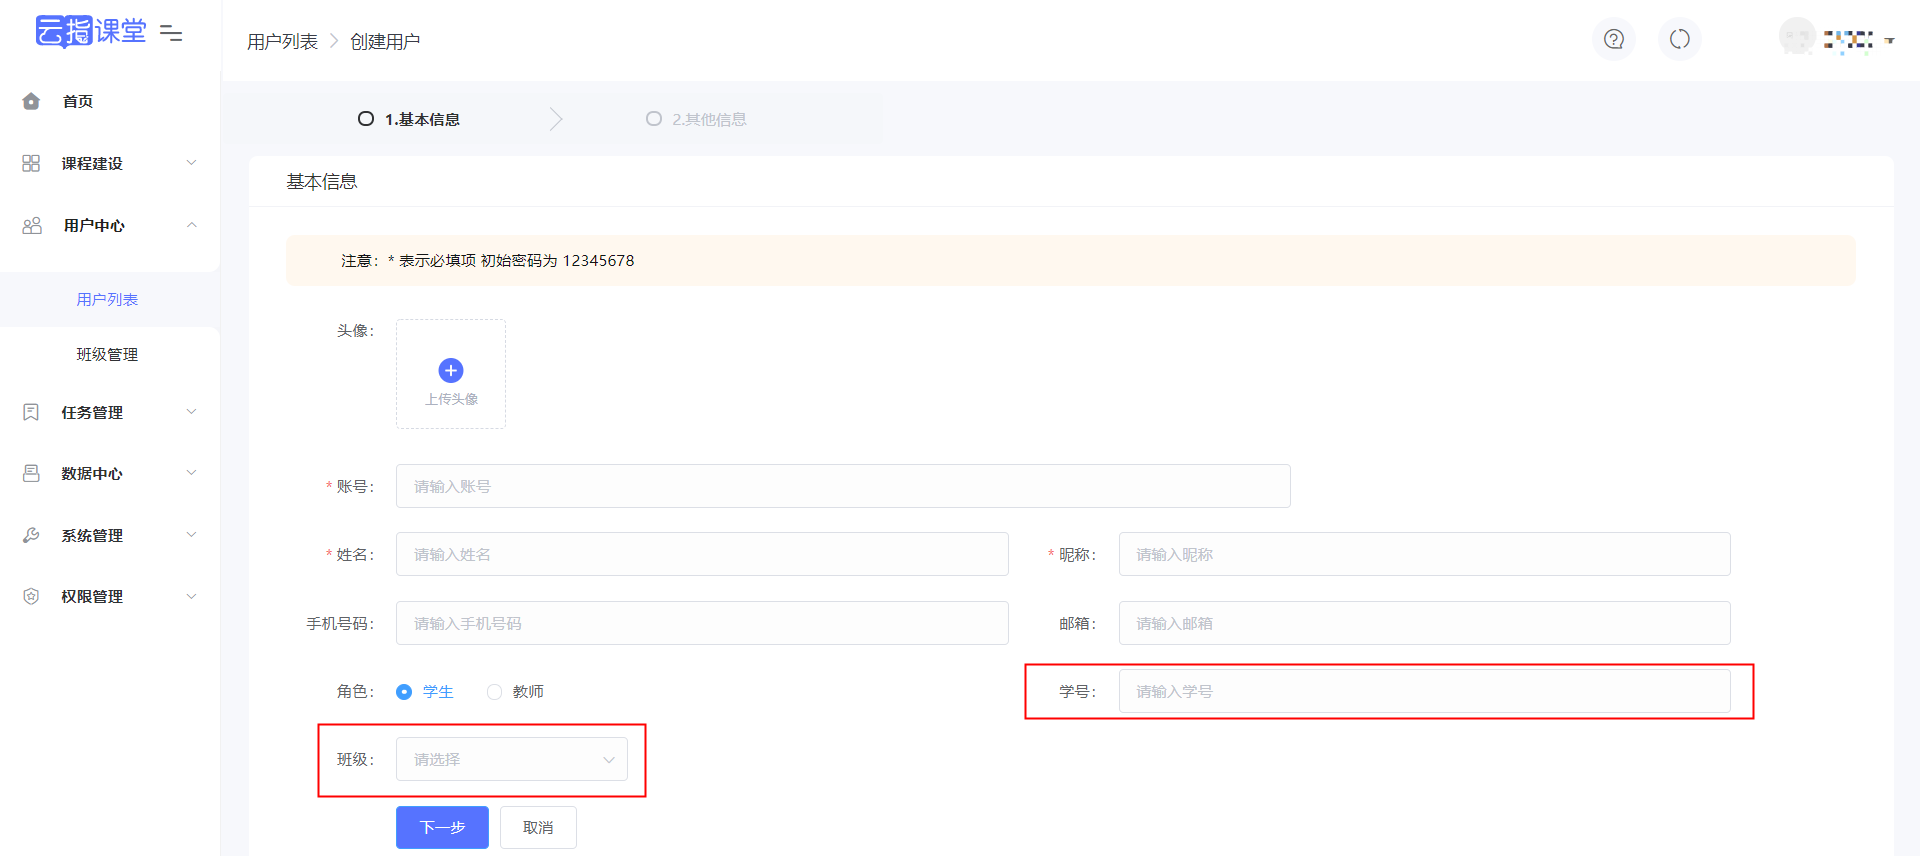
Task: Click the 系统管理 wrench icon
Action: tap(31, 535)
